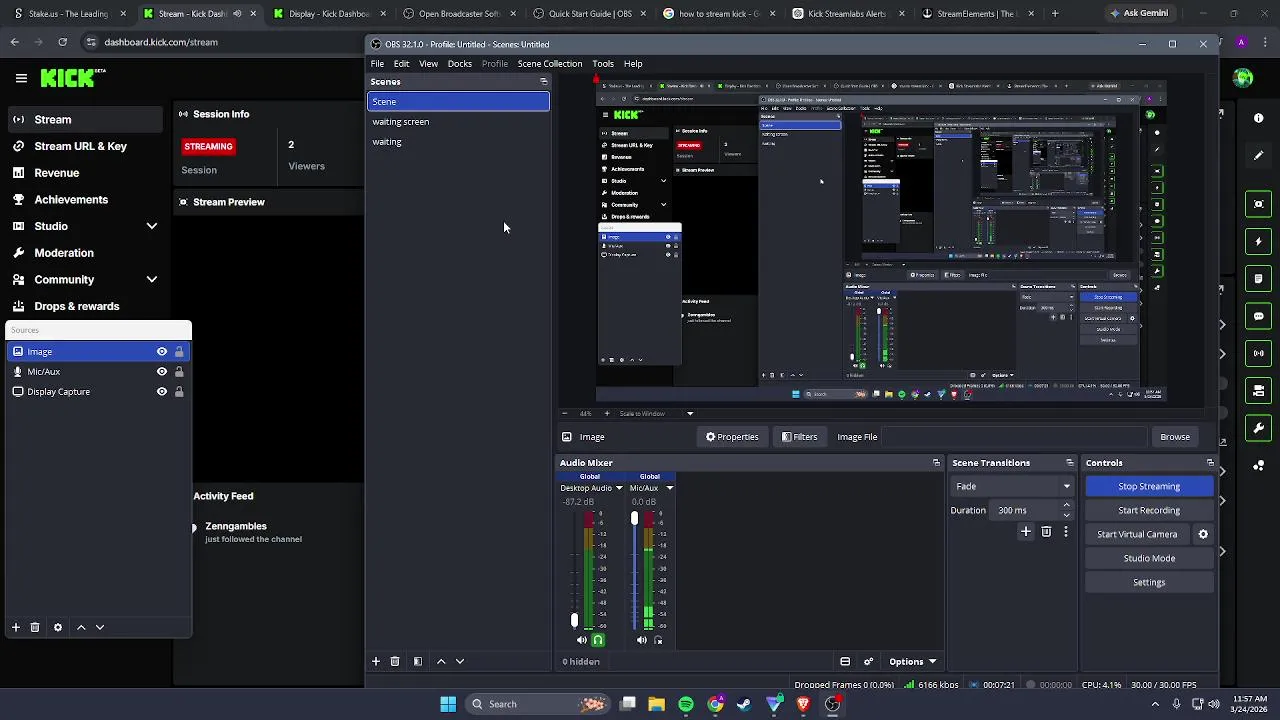Increase transition duration stepper

tap(1067, 506)
